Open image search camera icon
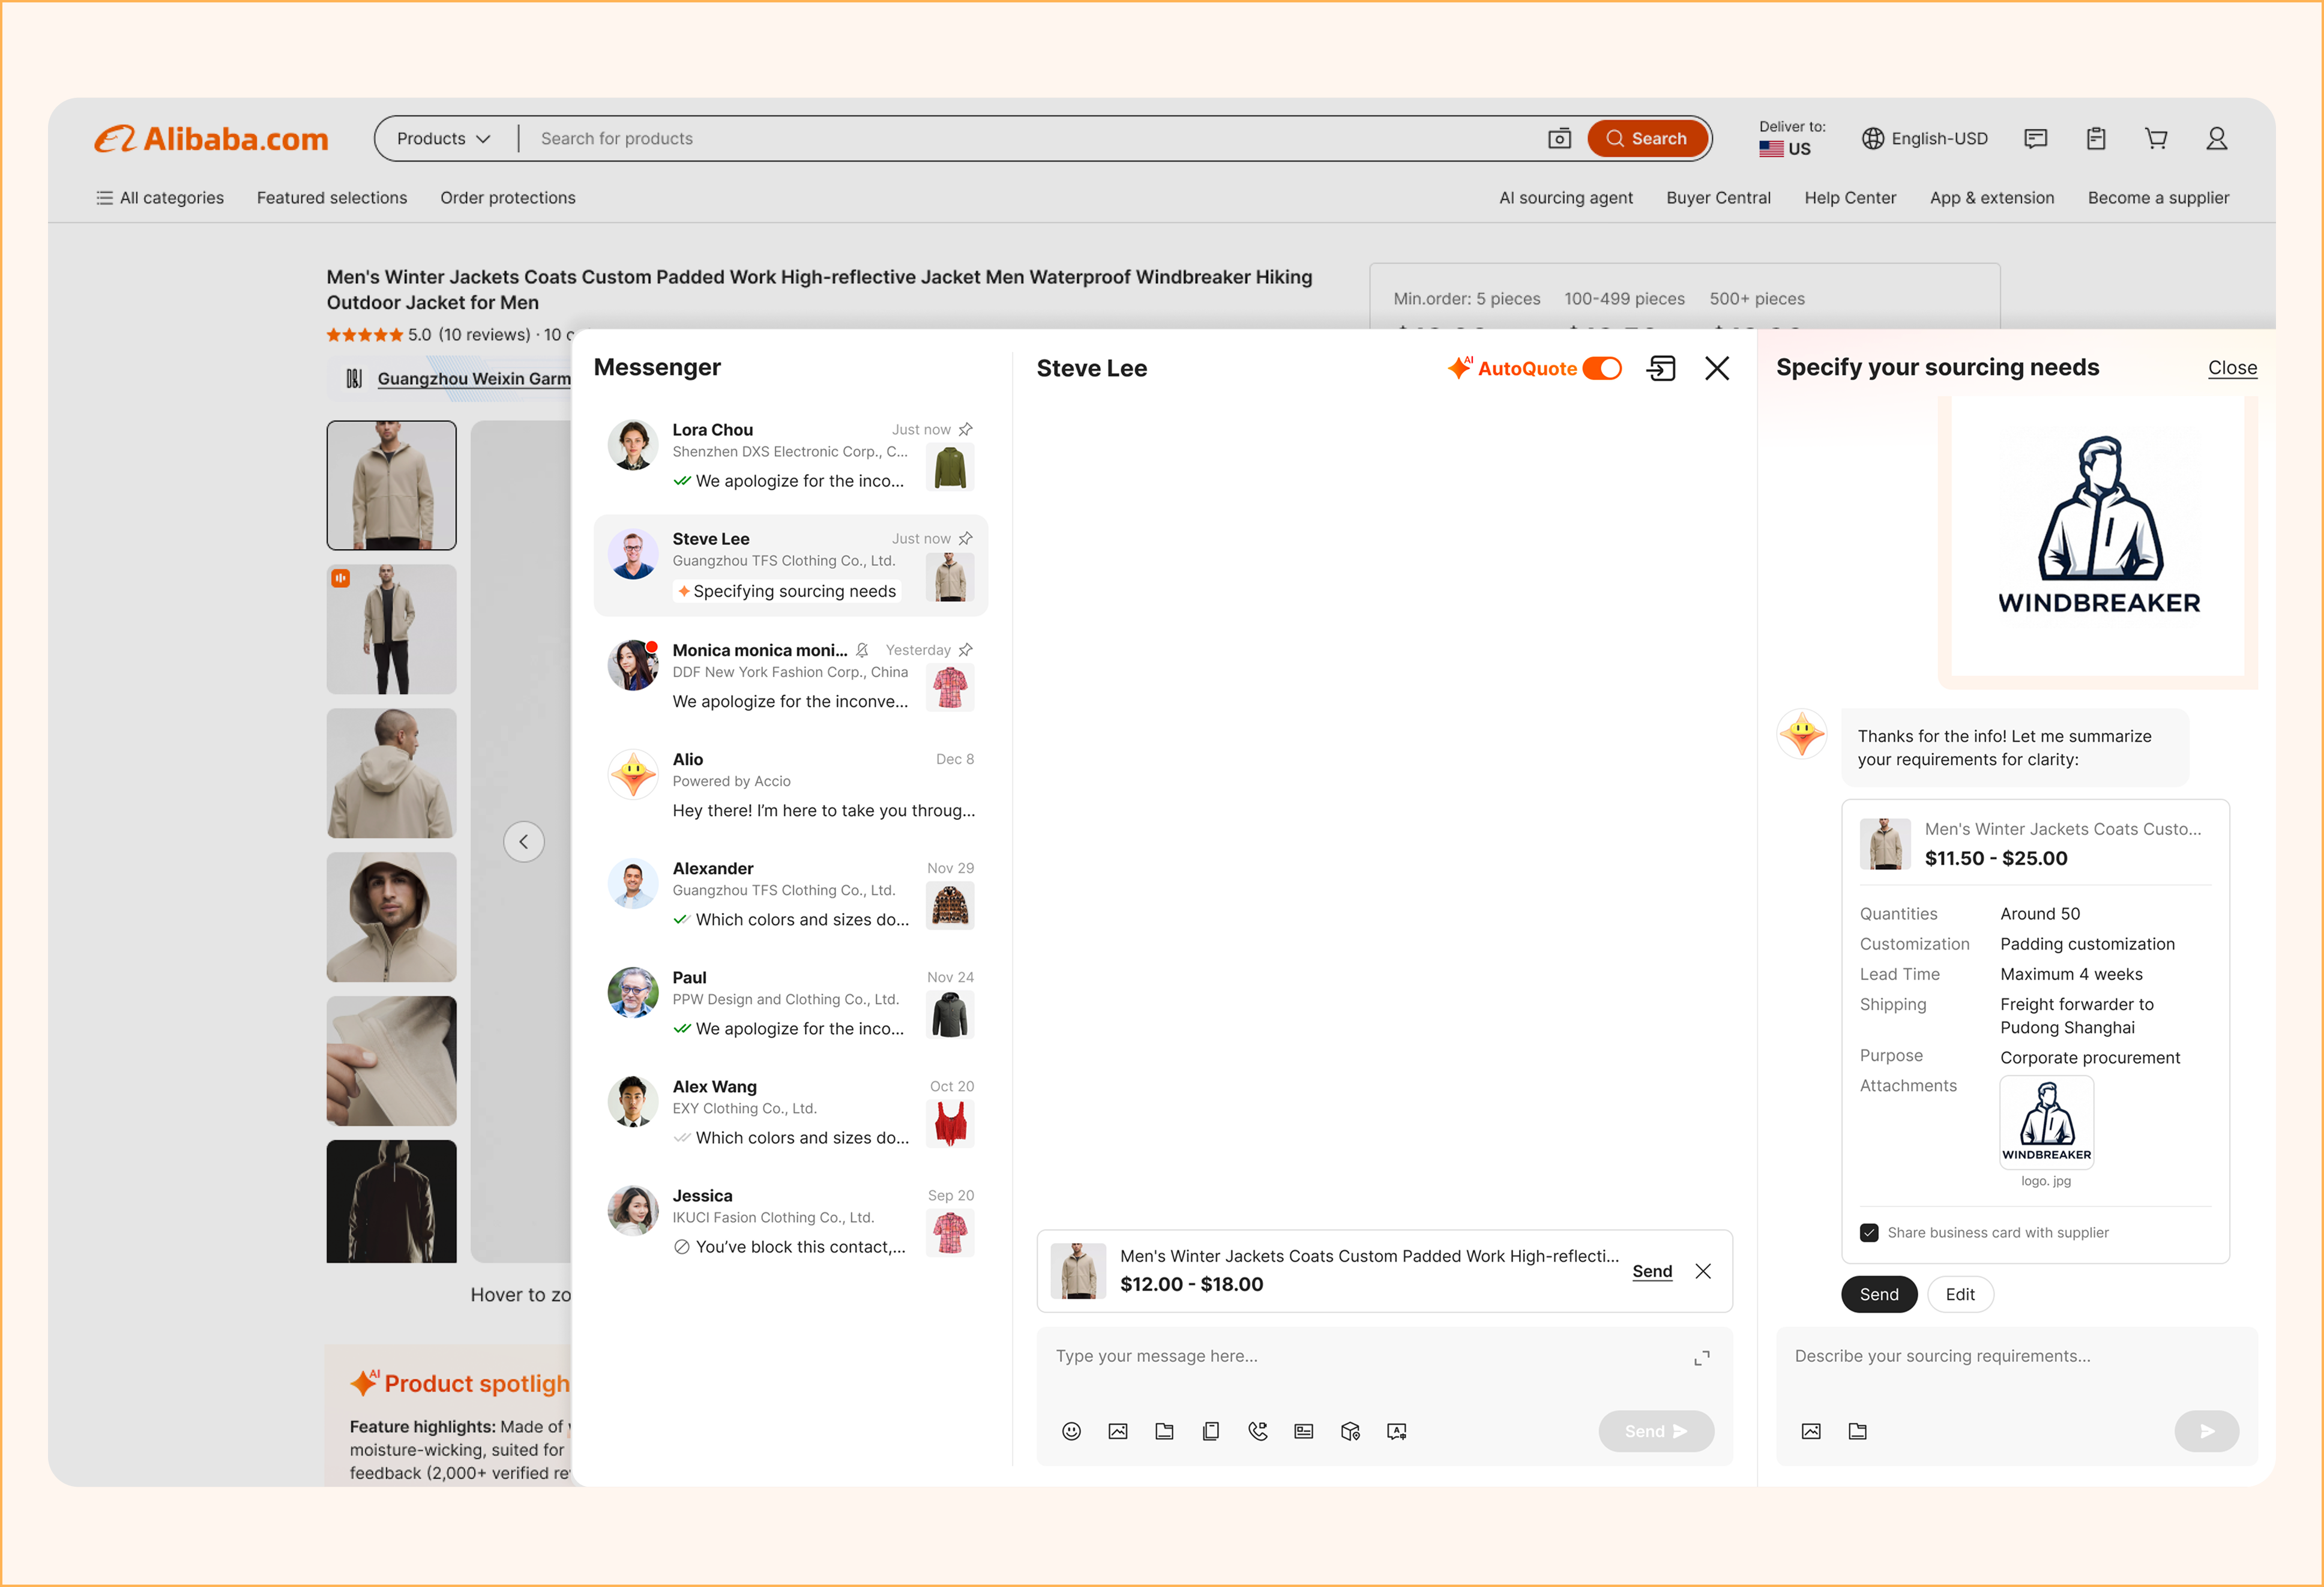This screenshot has width=2324, height=1587. coord(1559,139)
